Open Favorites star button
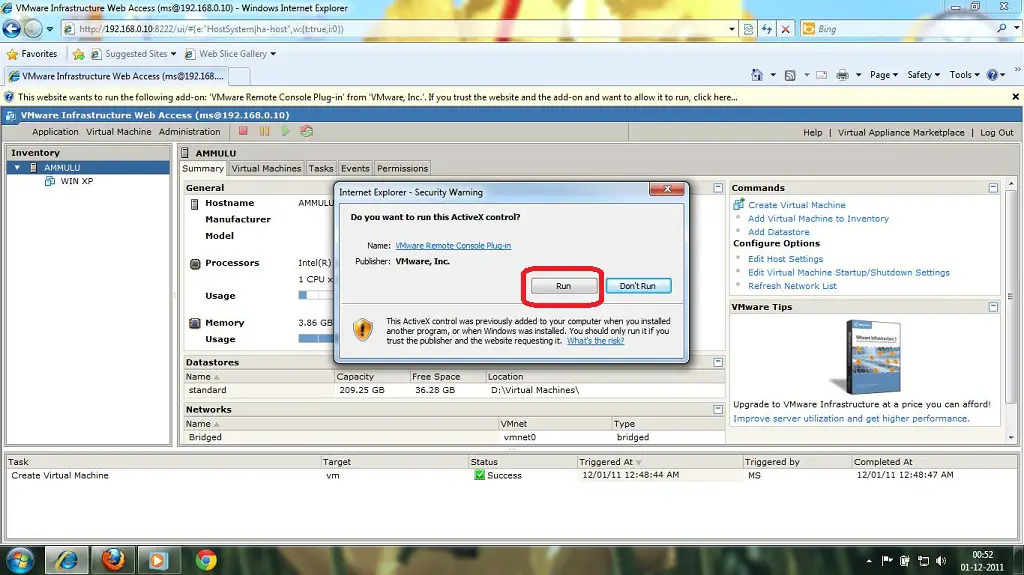The height and width of the screenshot is (575, 1024). [x=31, y=54]
